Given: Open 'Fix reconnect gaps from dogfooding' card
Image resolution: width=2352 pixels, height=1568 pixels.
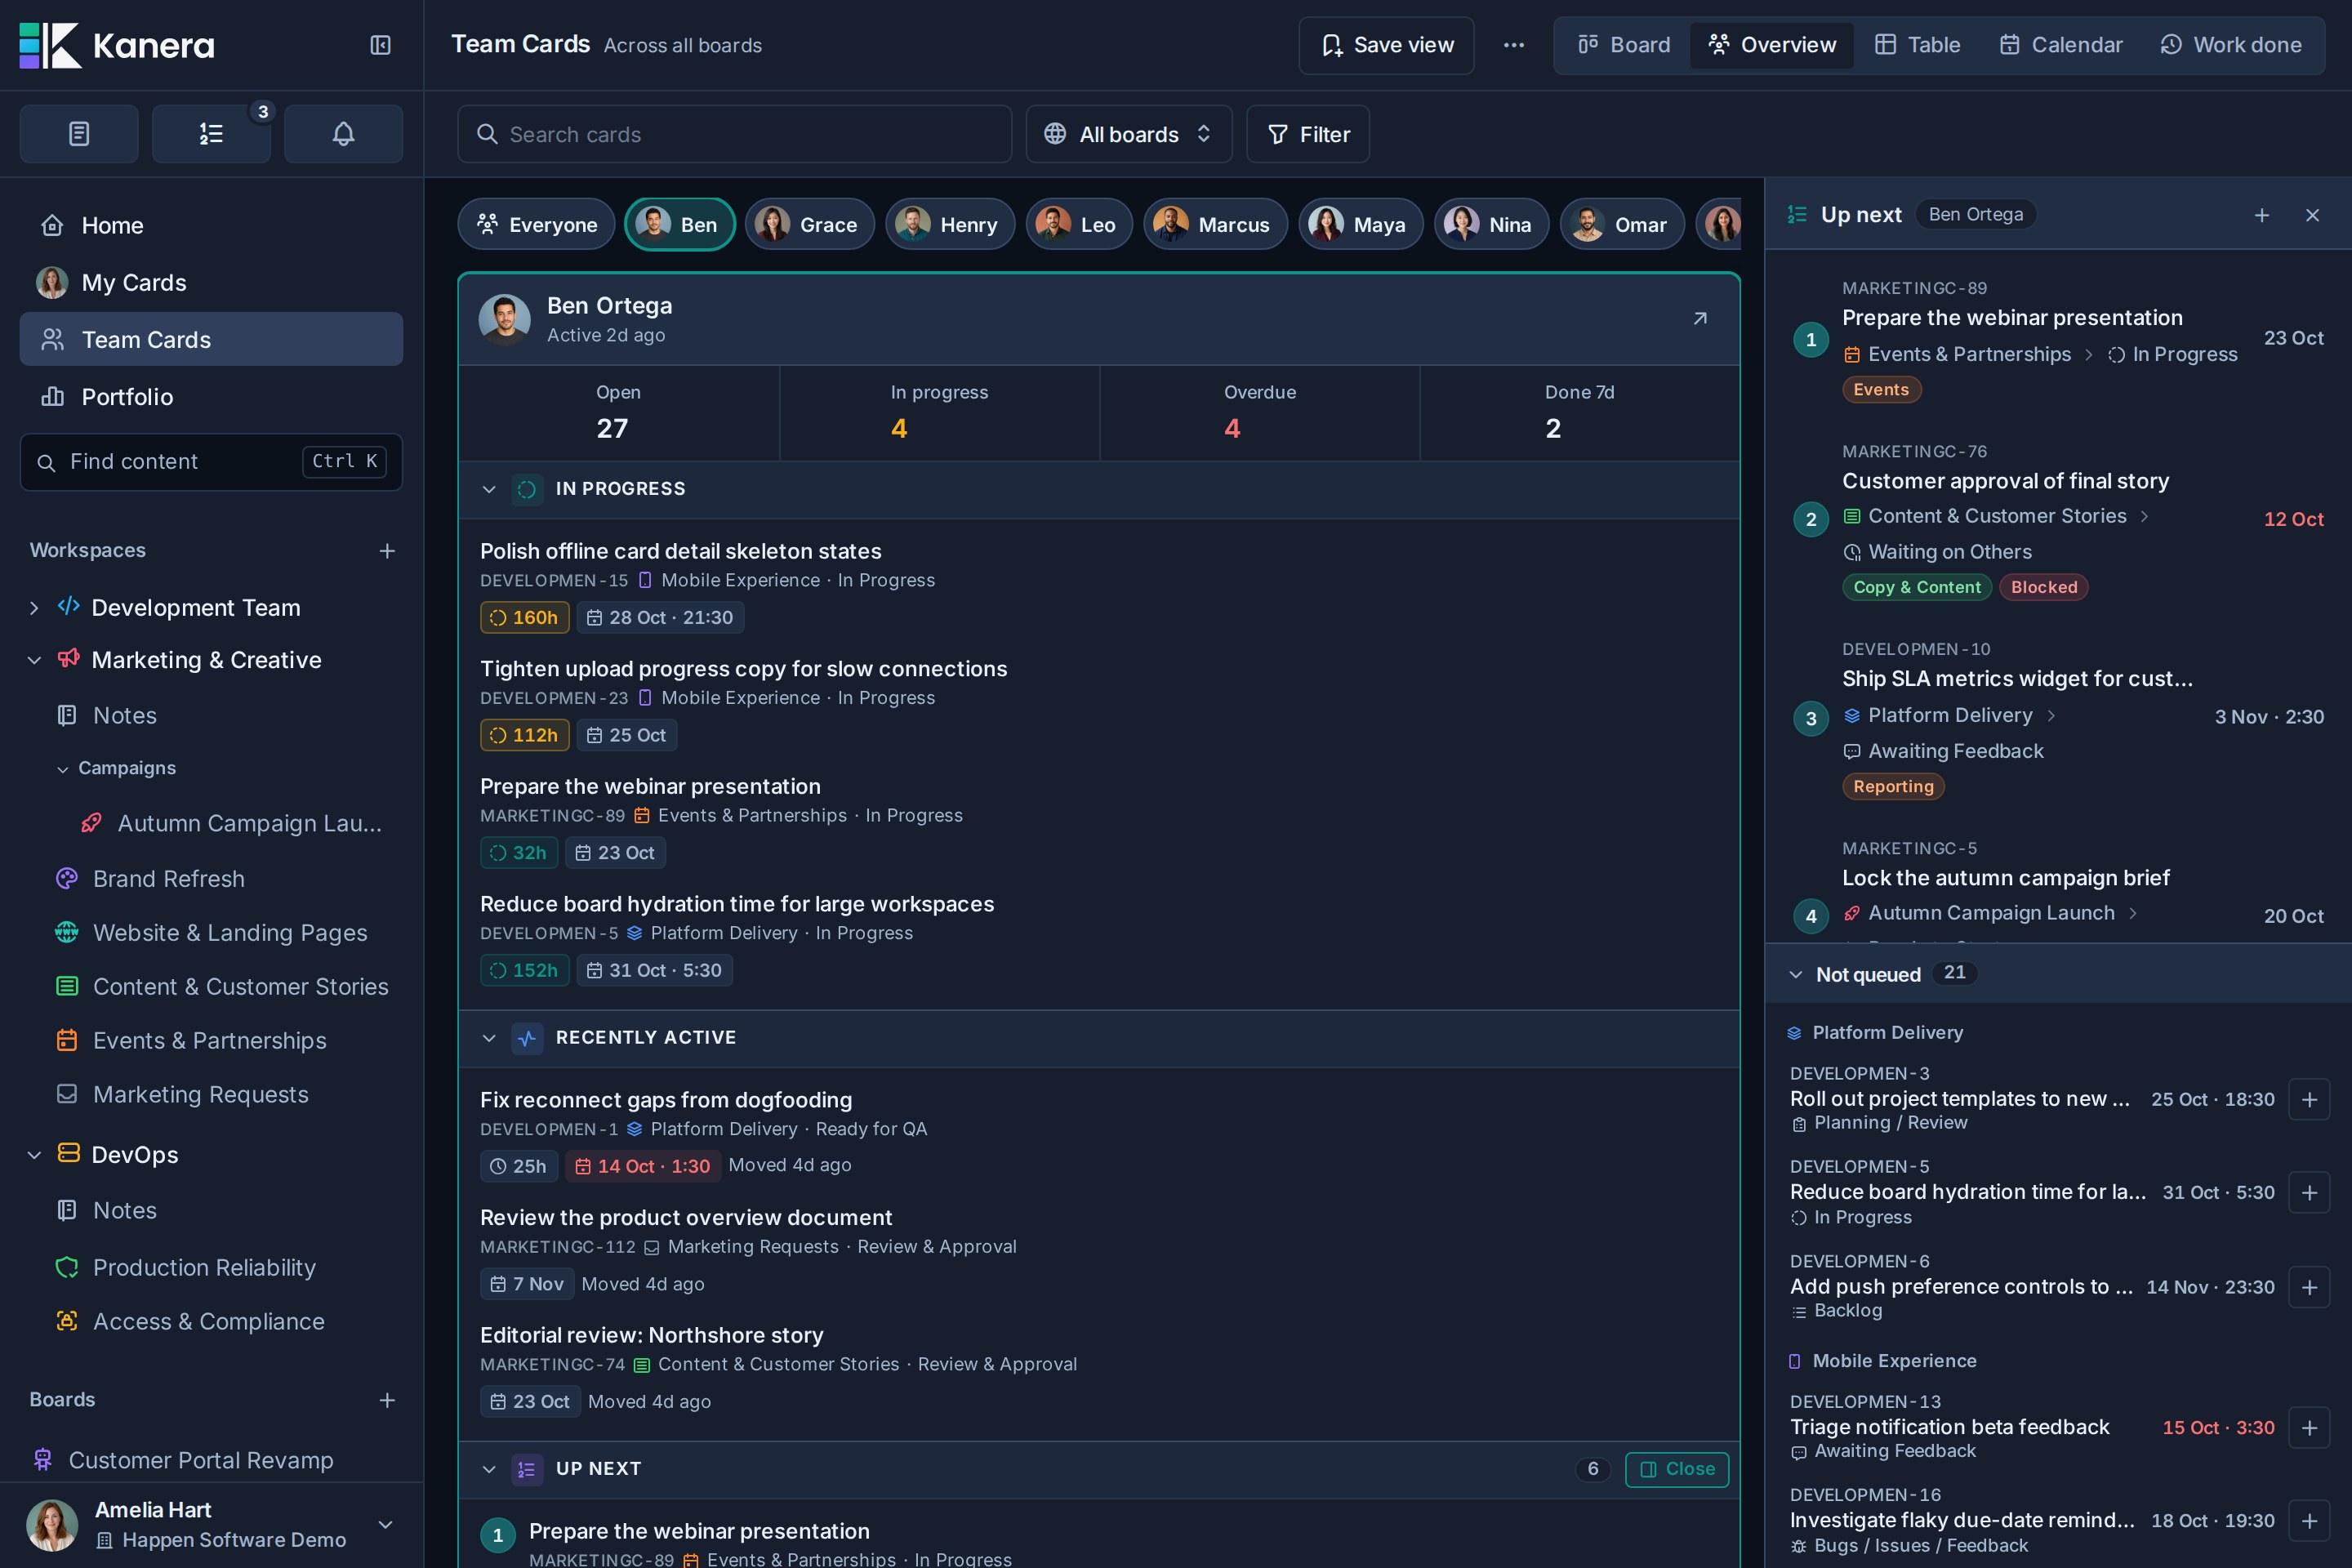Looking at the screenshot, I should click(666, 1100).
